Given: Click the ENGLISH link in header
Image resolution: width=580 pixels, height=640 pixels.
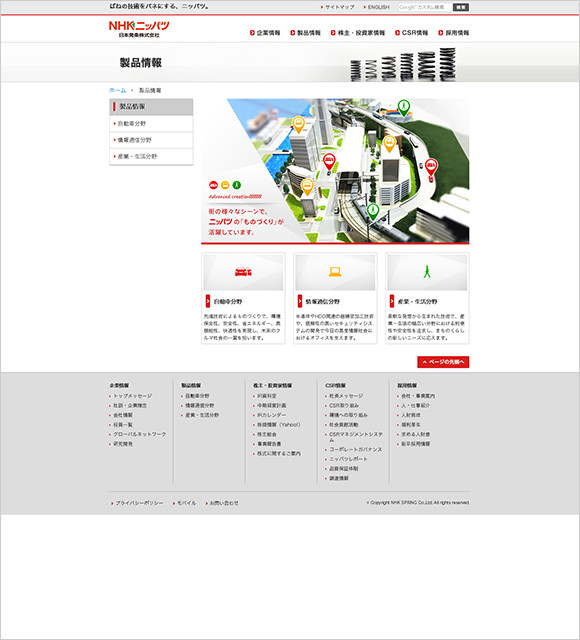Looking at the screenshot, I should 376,7.
